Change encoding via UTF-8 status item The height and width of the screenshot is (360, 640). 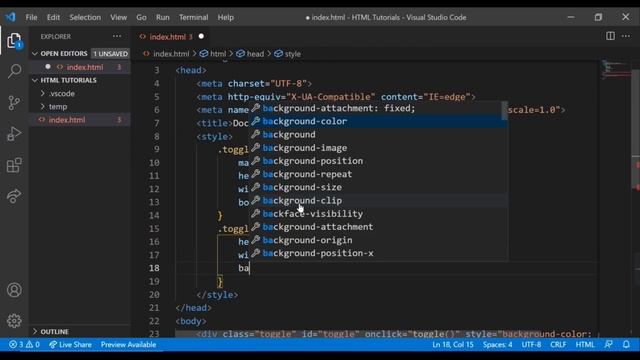tap(531, 344)
